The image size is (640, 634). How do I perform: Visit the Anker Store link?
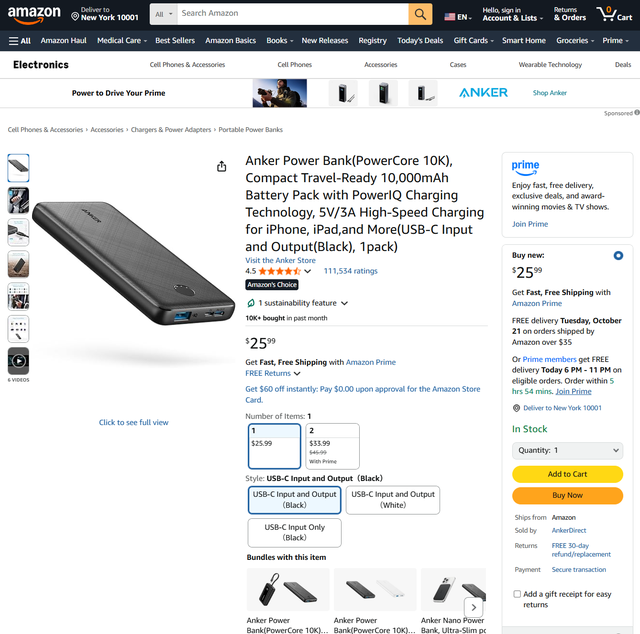tap(280, 260)
